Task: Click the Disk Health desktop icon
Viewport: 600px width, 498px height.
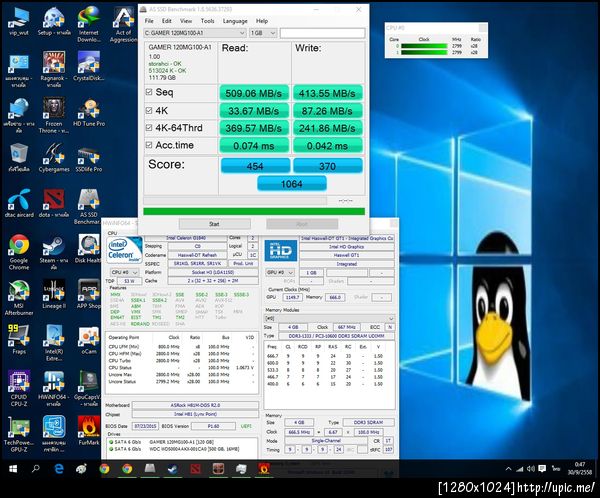Action: tap(89, 249)
